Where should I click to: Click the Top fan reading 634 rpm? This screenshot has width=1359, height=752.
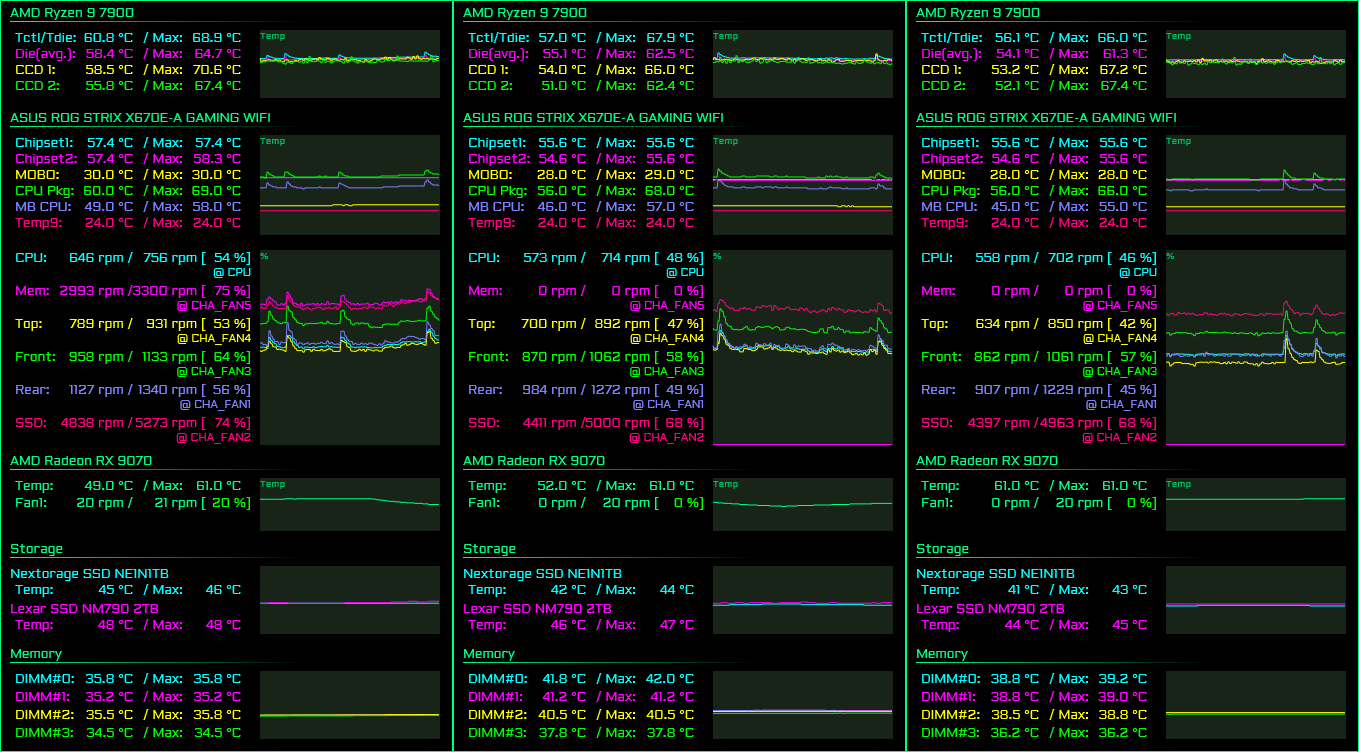pos(1000,324)
